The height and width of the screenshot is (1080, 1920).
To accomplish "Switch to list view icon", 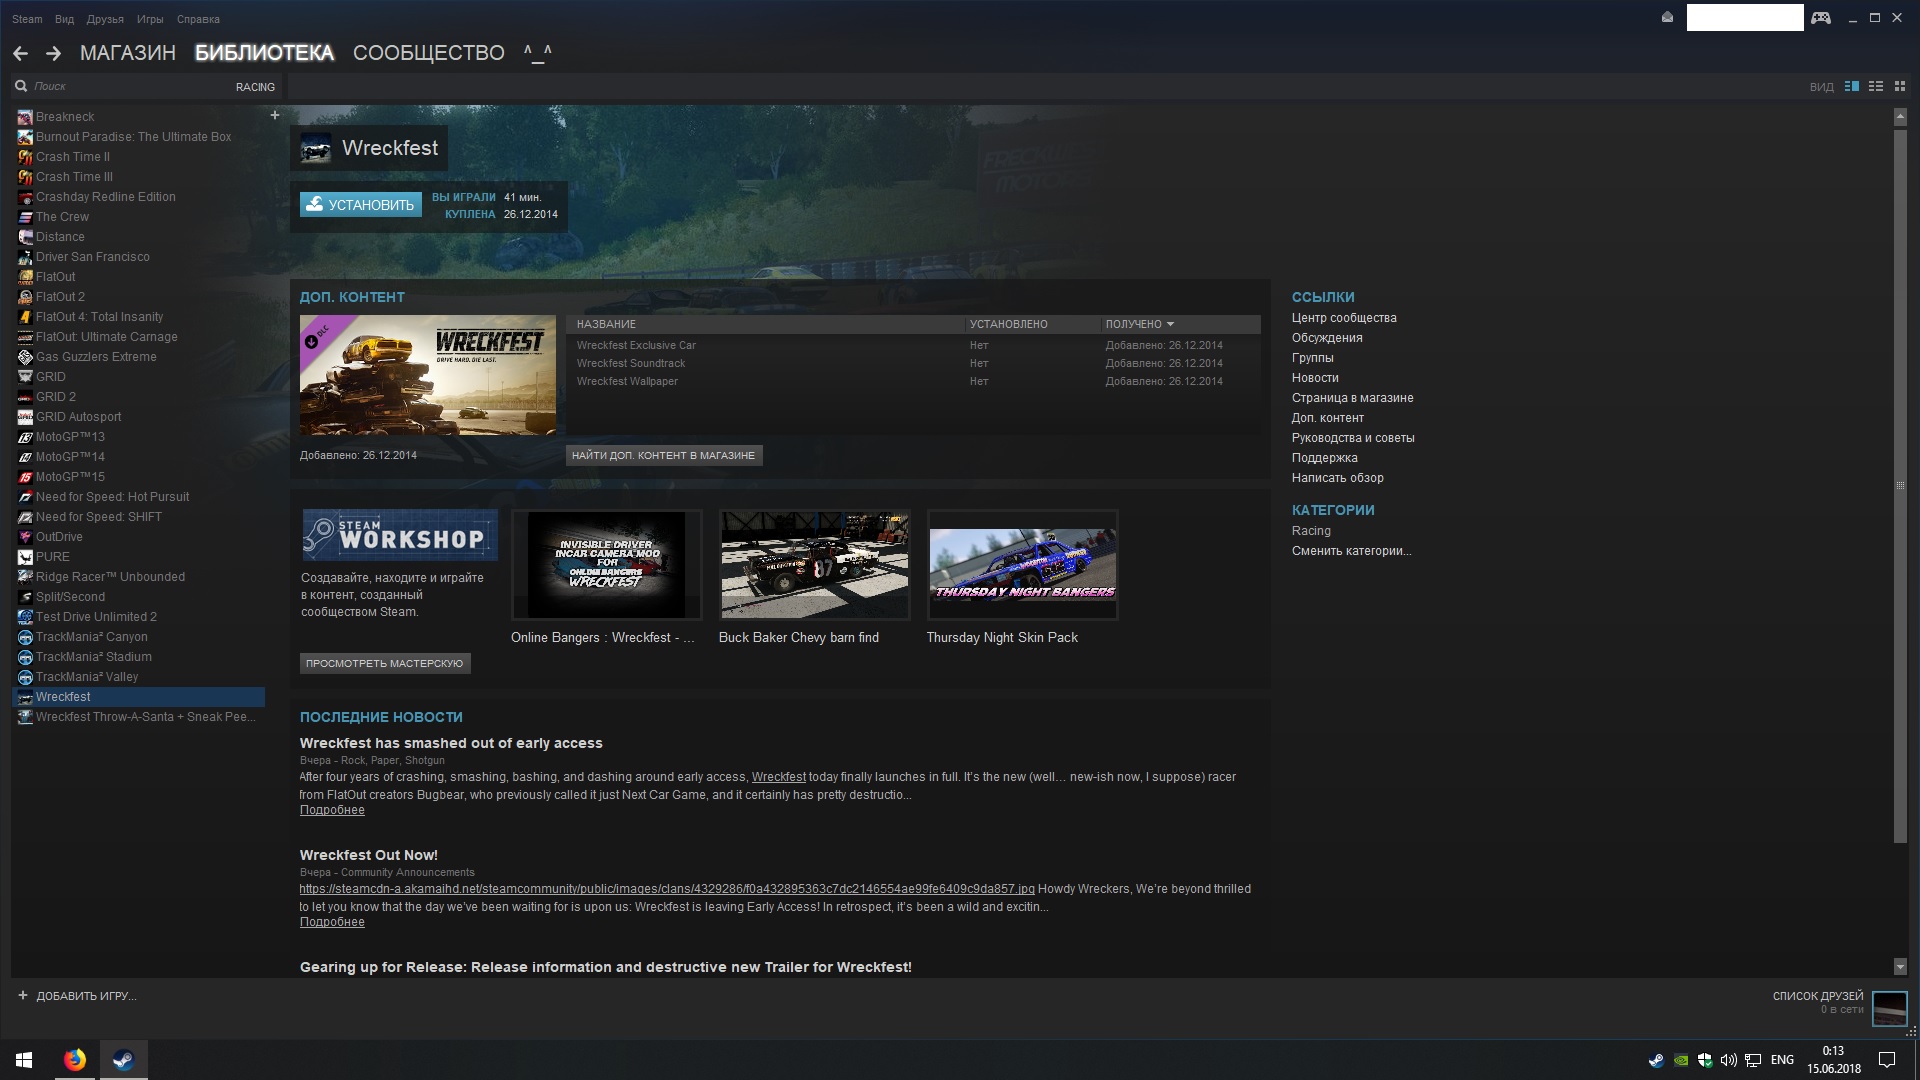I will coord(1876,87).
